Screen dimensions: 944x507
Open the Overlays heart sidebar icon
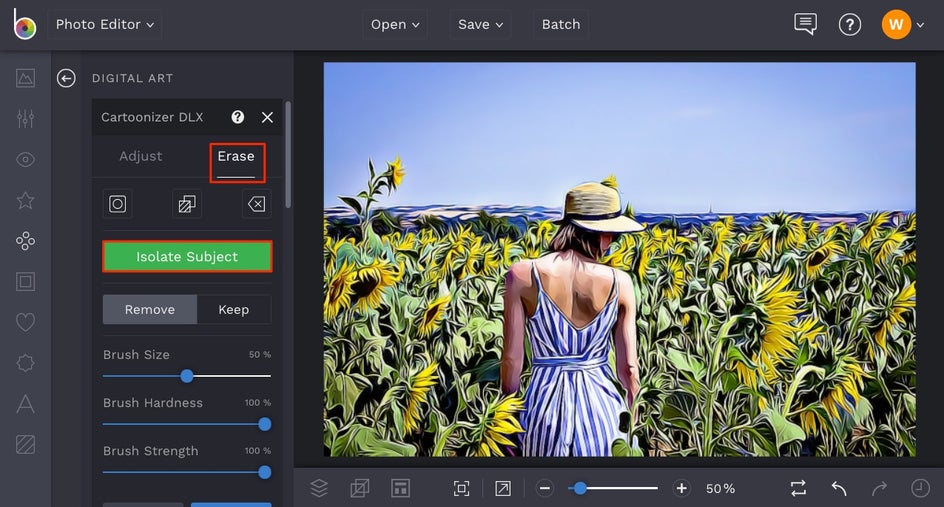25,323
